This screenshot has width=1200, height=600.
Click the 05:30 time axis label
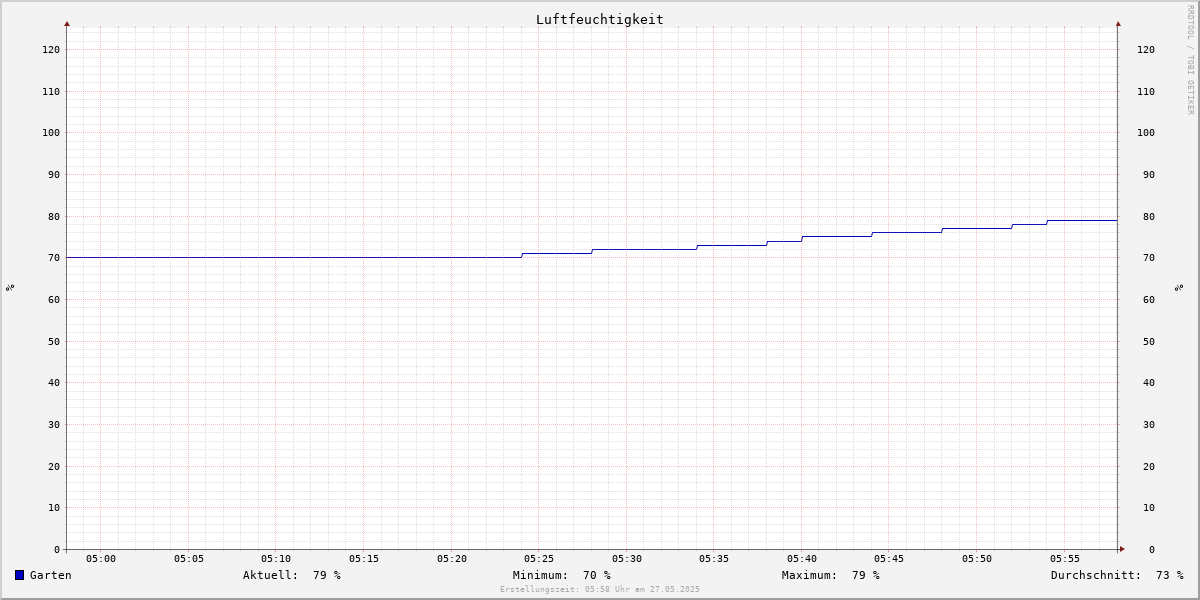[627, 559]
